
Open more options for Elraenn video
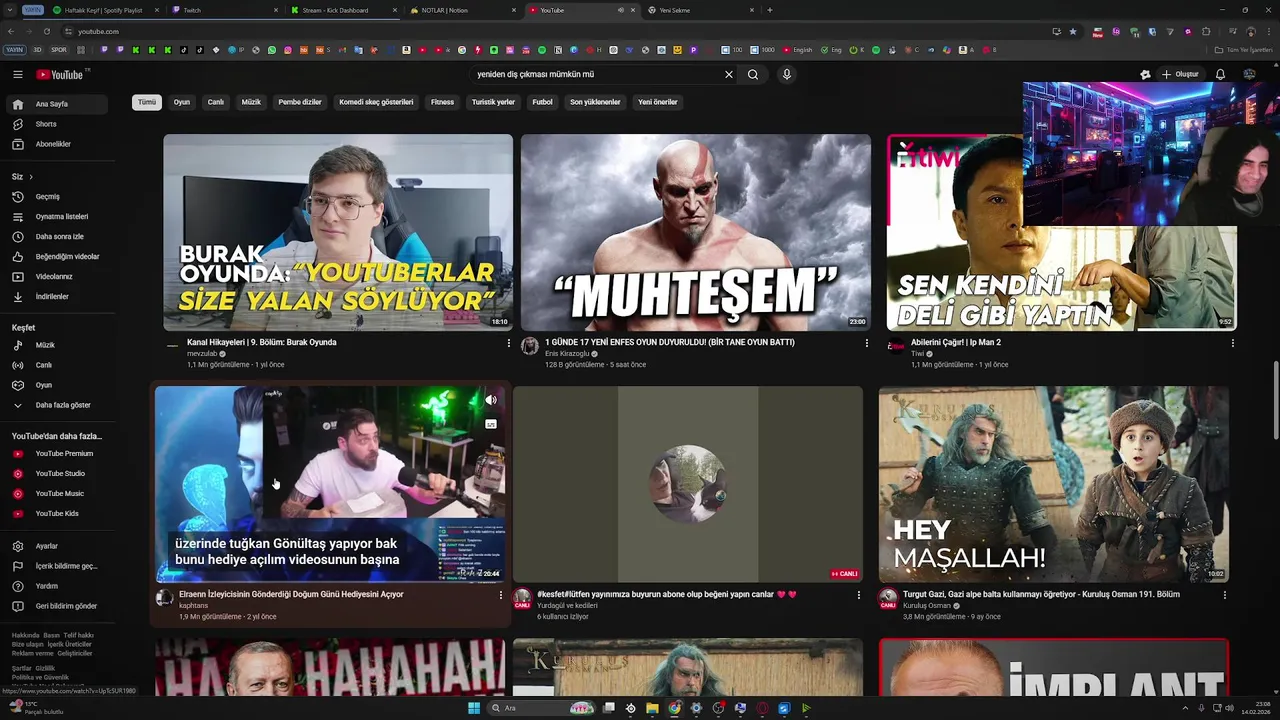tap(501, 595)
